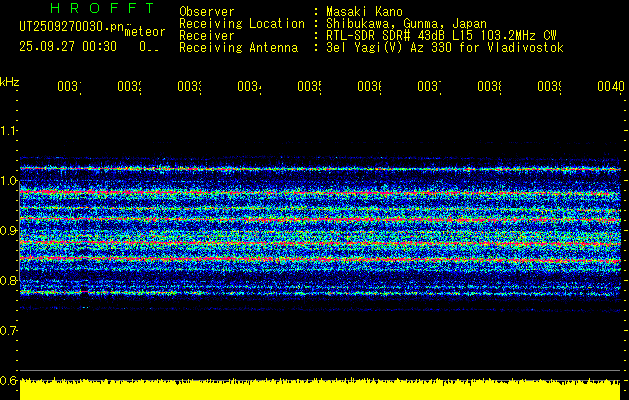Click the Observer field label

tap(207, 12)
